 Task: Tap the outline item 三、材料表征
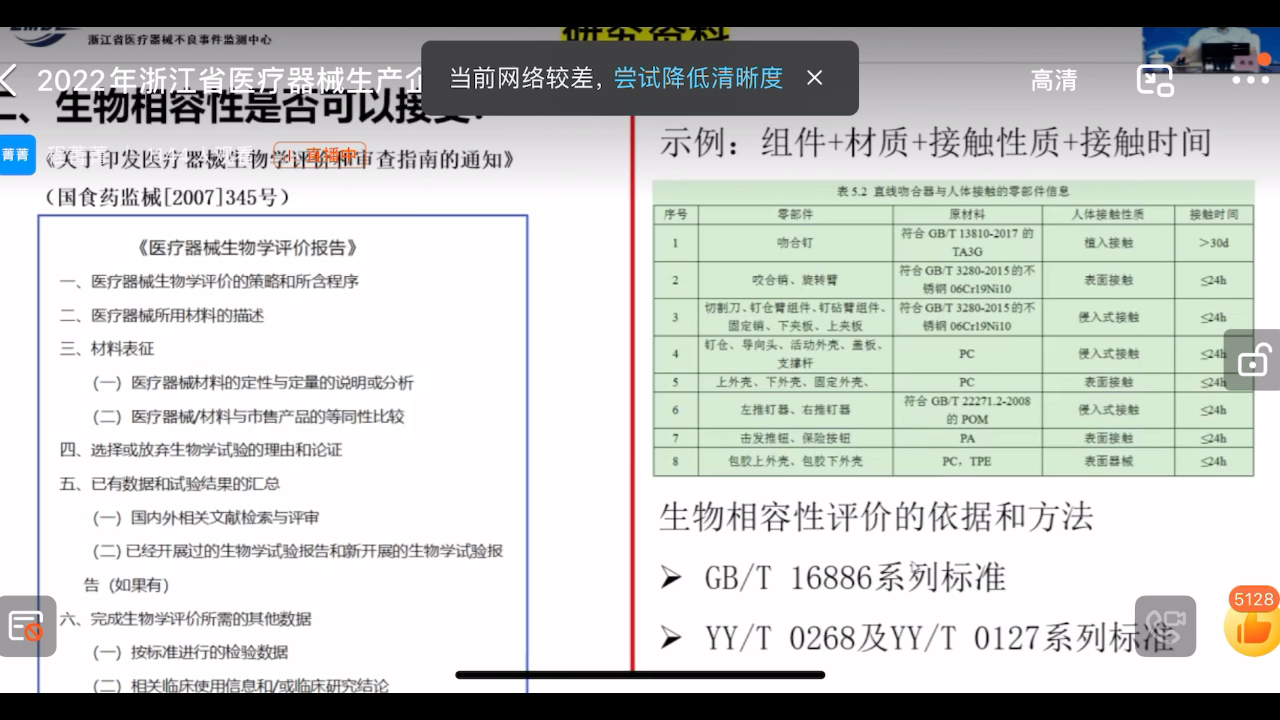(107, 349)
